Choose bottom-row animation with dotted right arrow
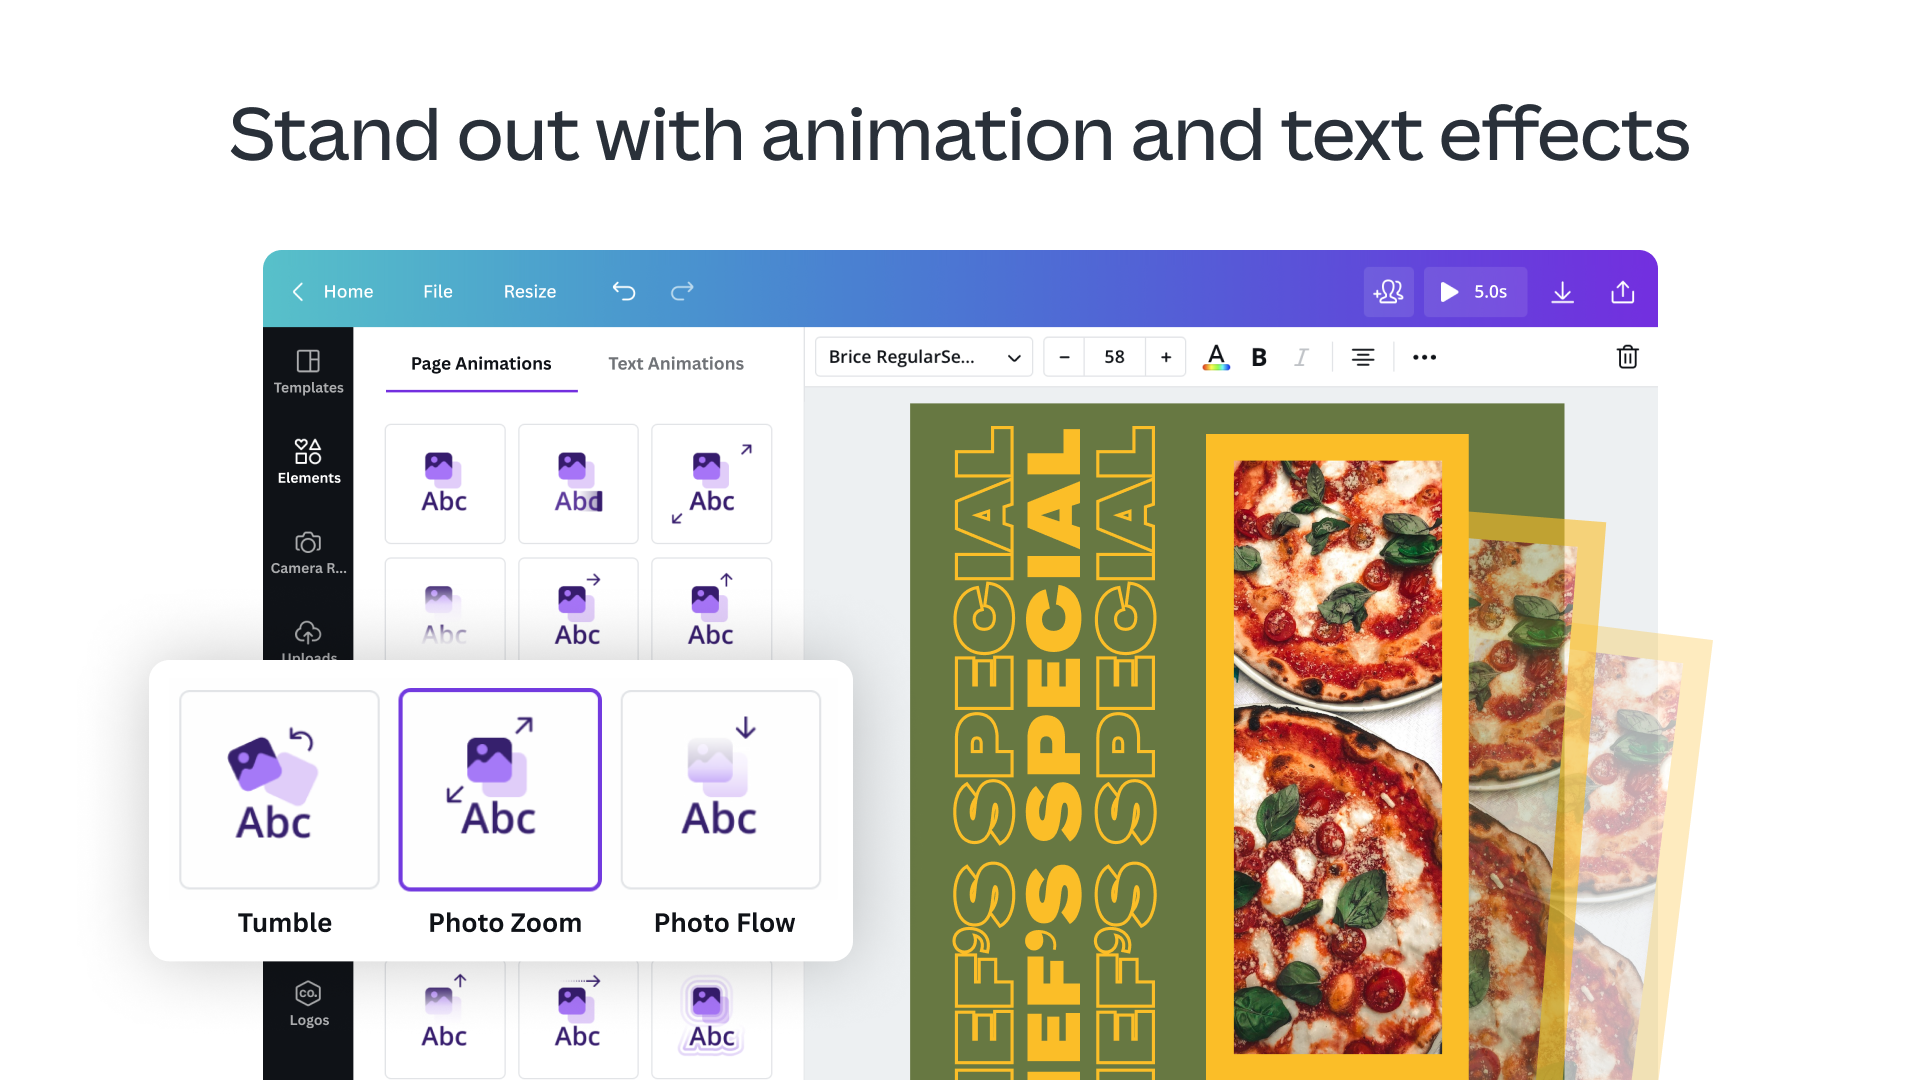 pos(578,1020)
